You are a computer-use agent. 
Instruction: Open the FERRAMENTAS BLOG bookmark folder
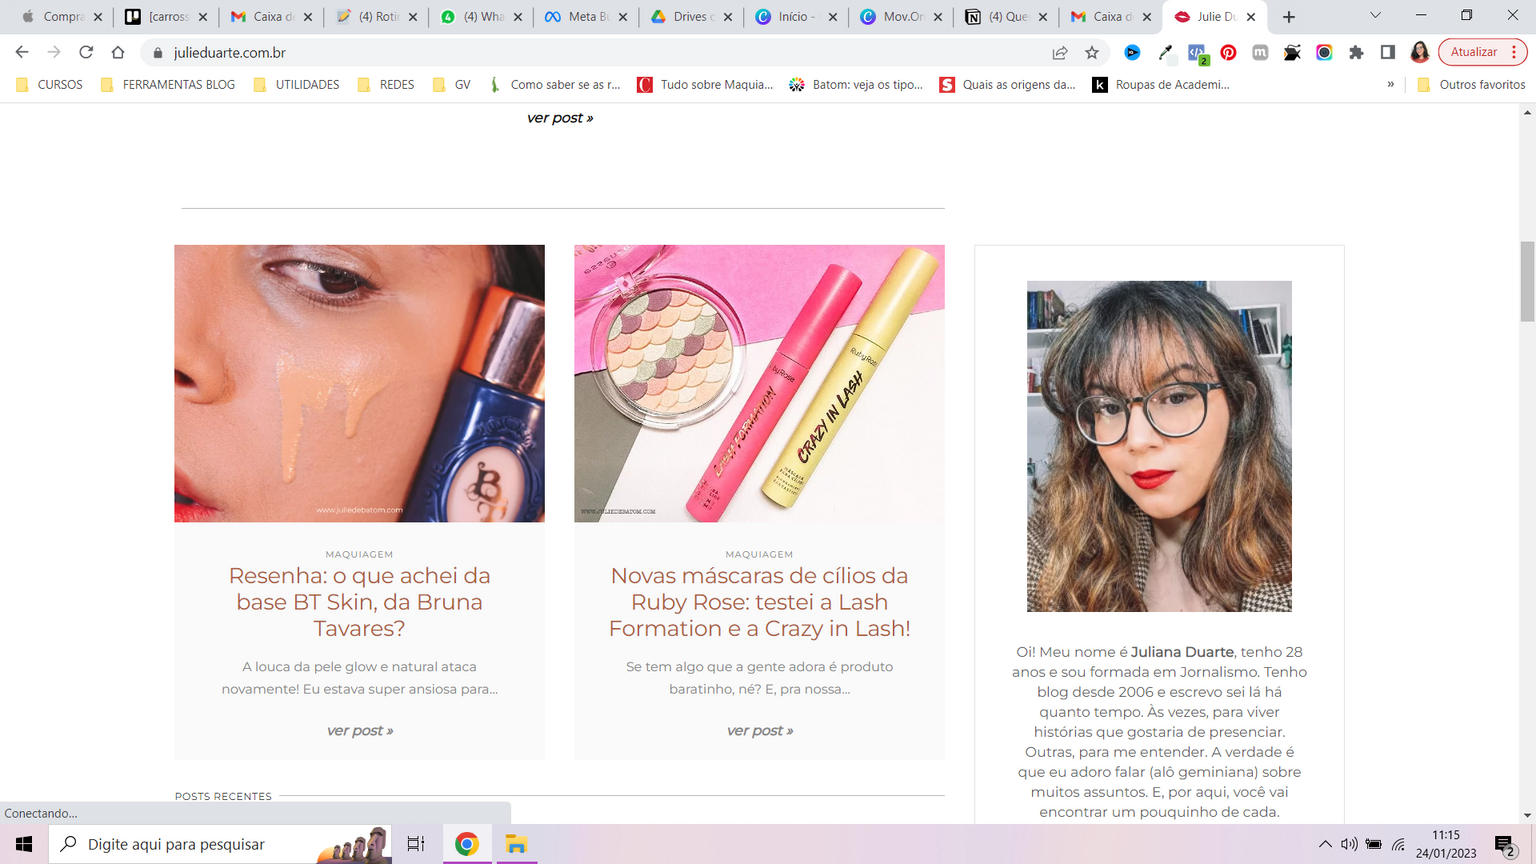pos(168,85)
